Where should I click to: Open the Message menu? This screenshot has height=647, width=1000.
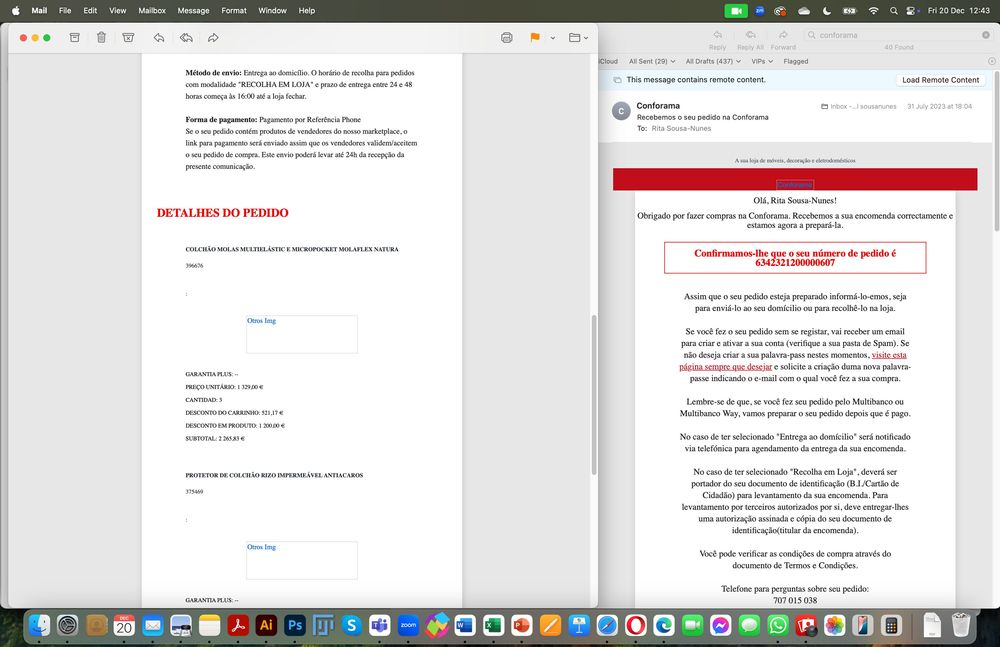pos(193,10)
